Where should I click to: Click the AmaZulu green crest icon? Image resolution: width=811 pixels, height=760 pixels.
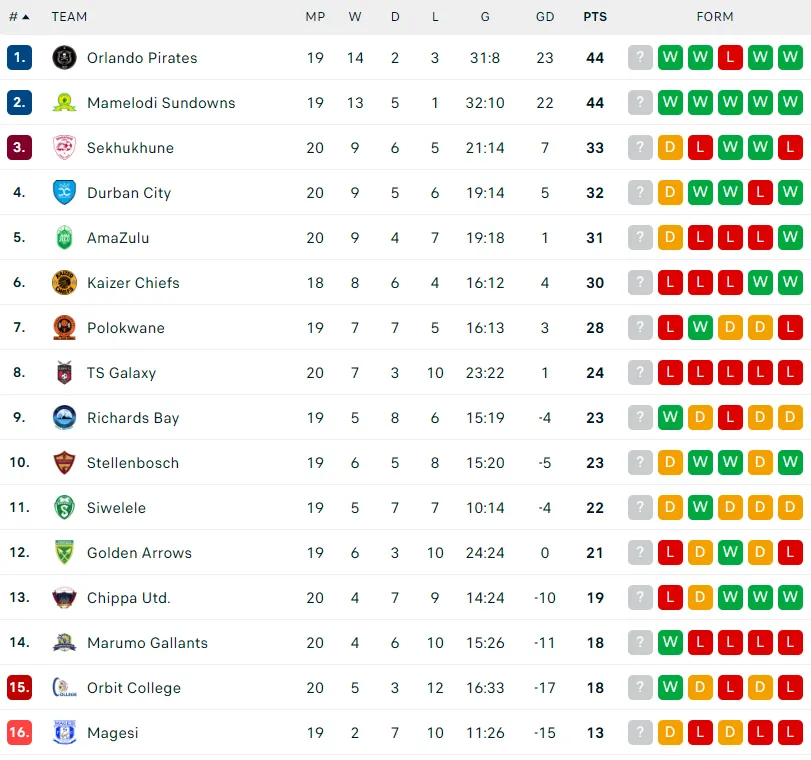coord(64,238)
